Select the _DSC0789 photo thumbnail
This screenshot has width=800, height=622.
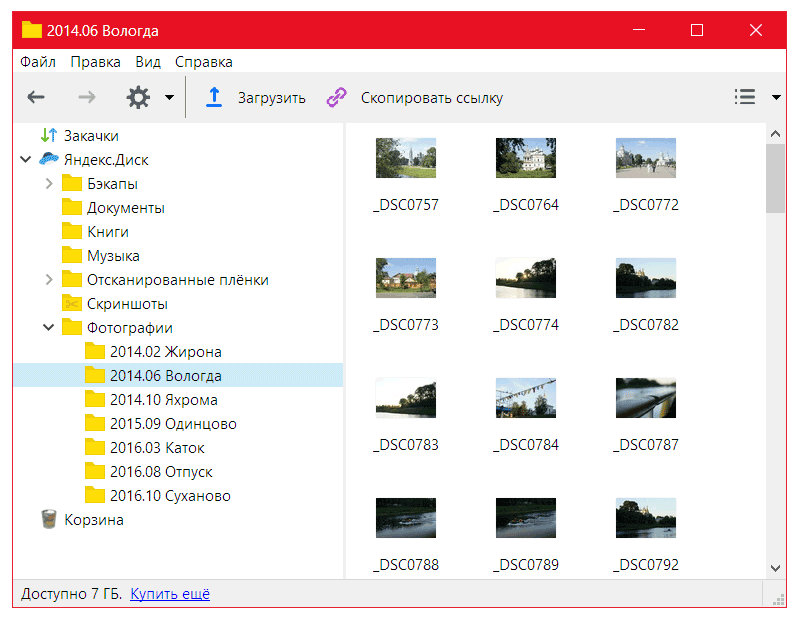pos(526,517)
